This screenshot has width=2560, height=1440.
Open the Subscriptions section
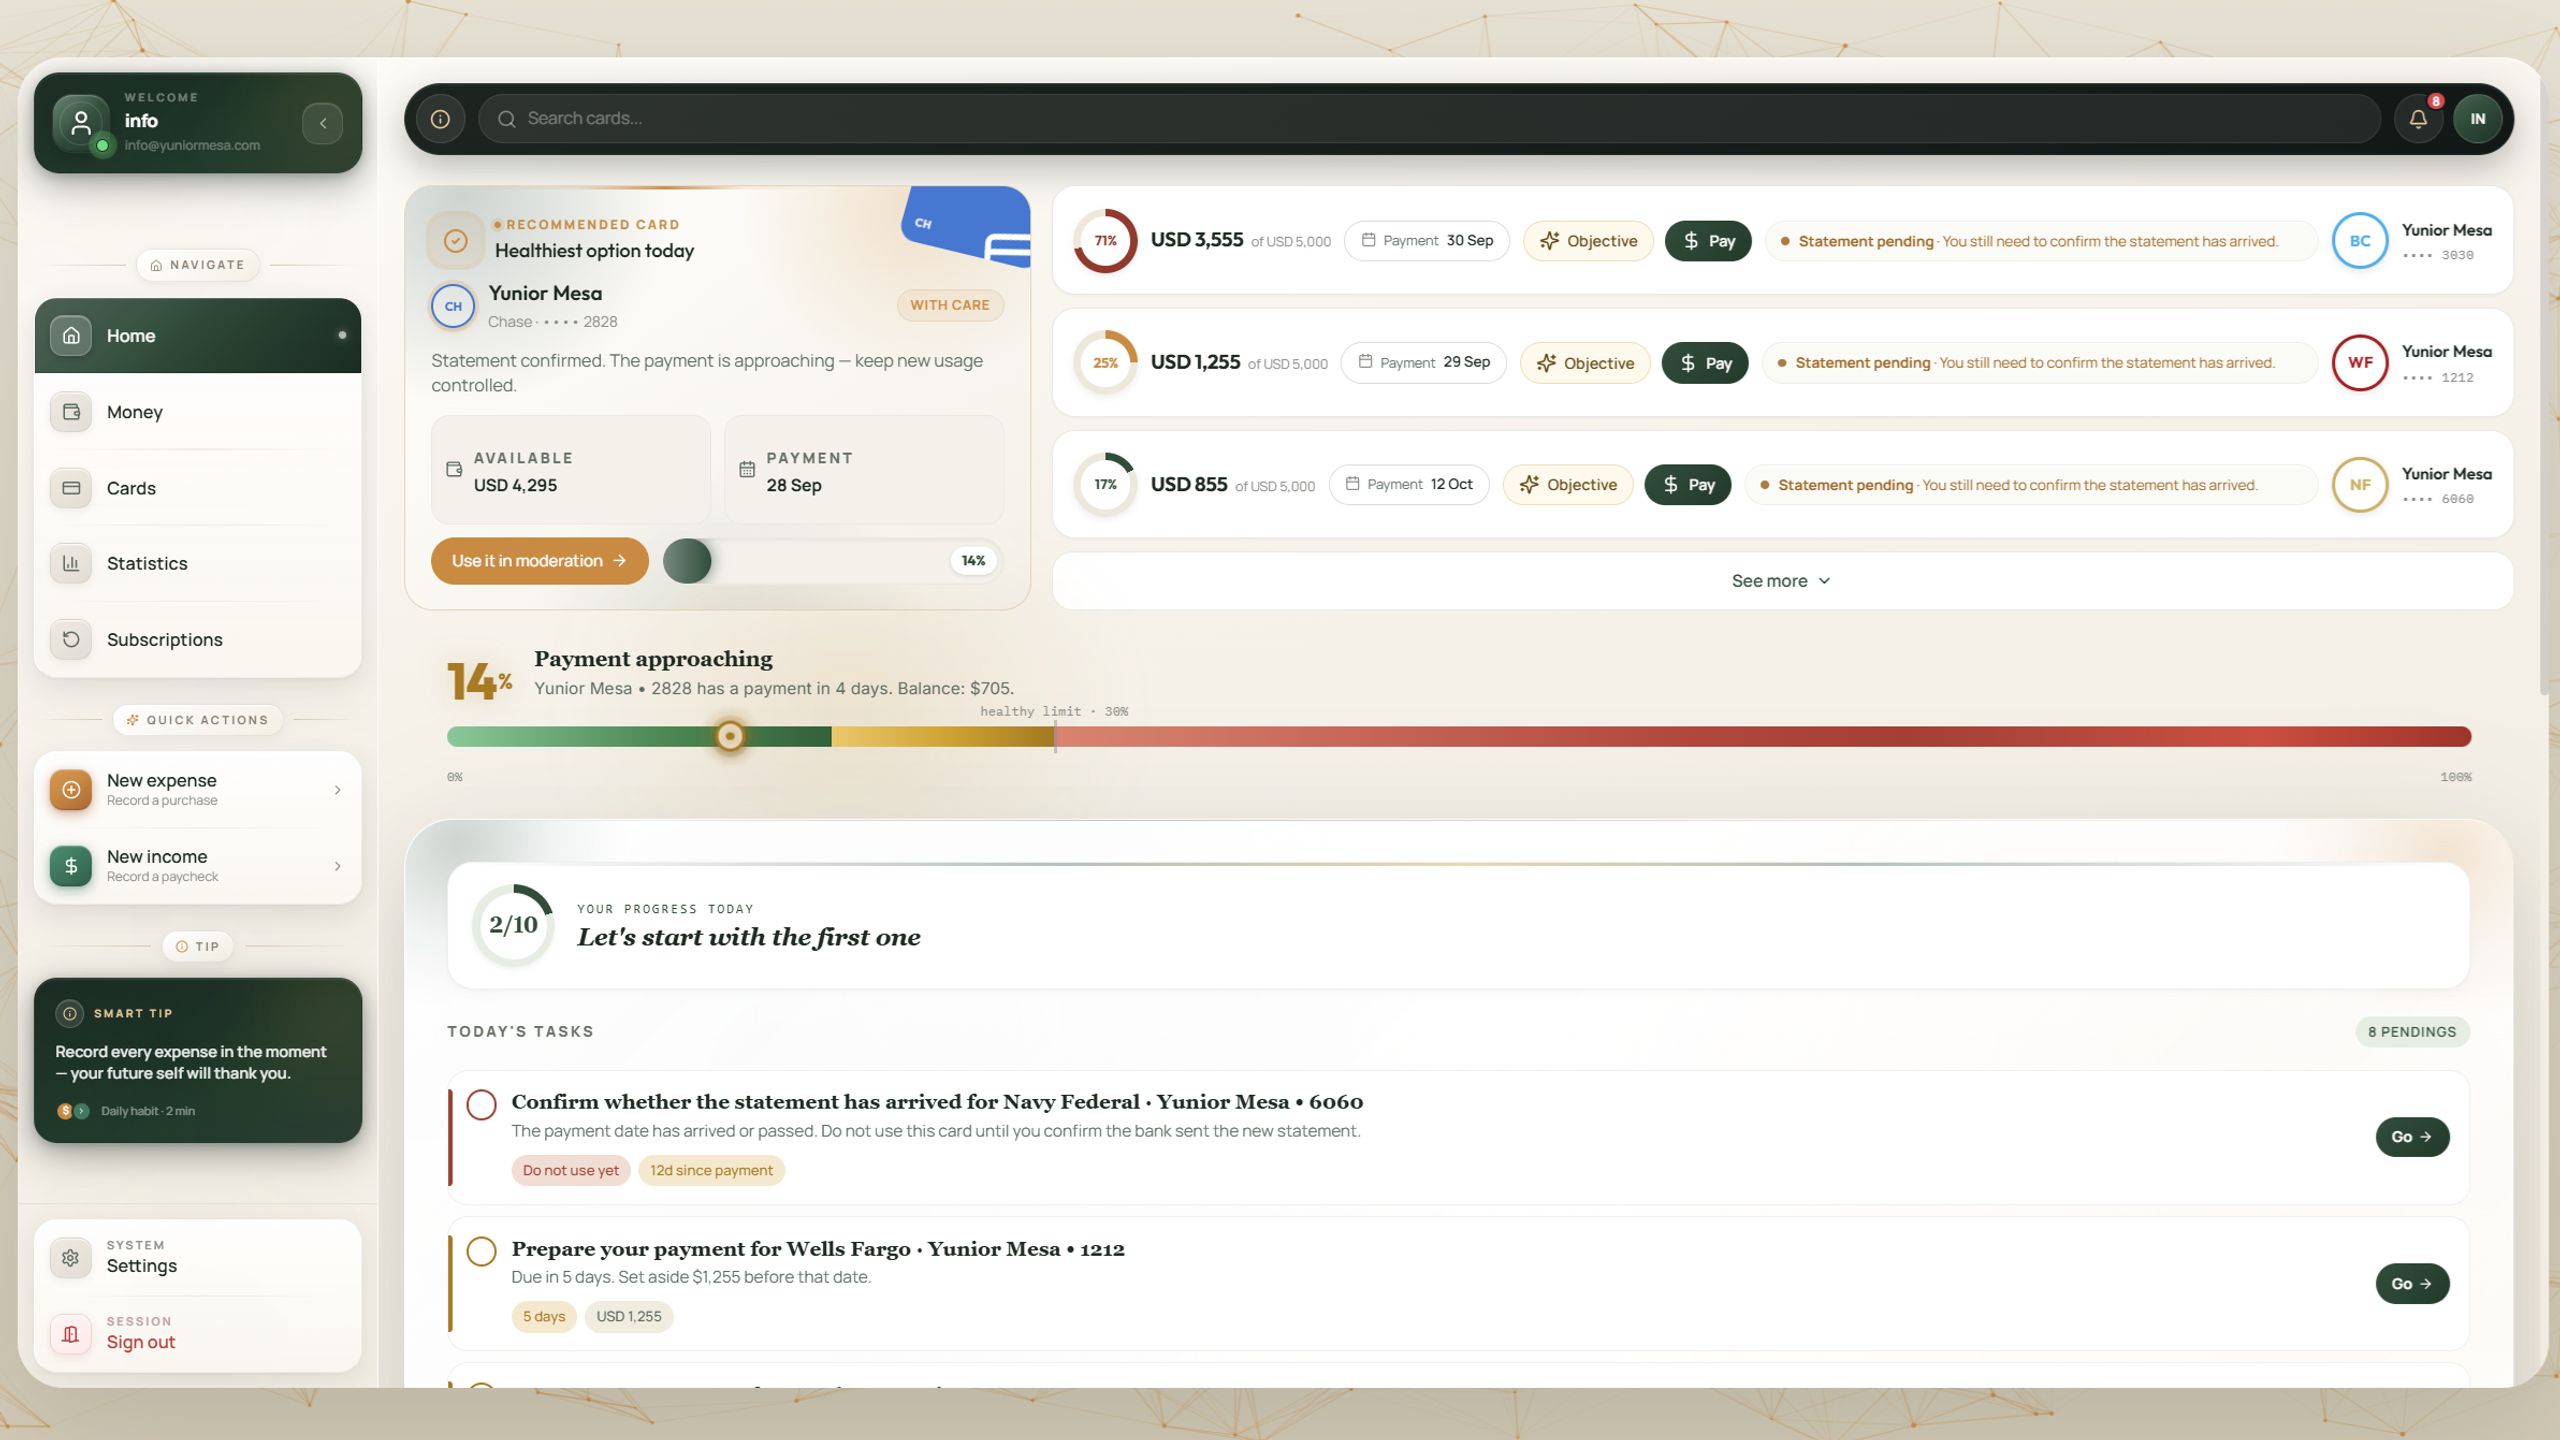pyautogui.click(x=198, y=640)
